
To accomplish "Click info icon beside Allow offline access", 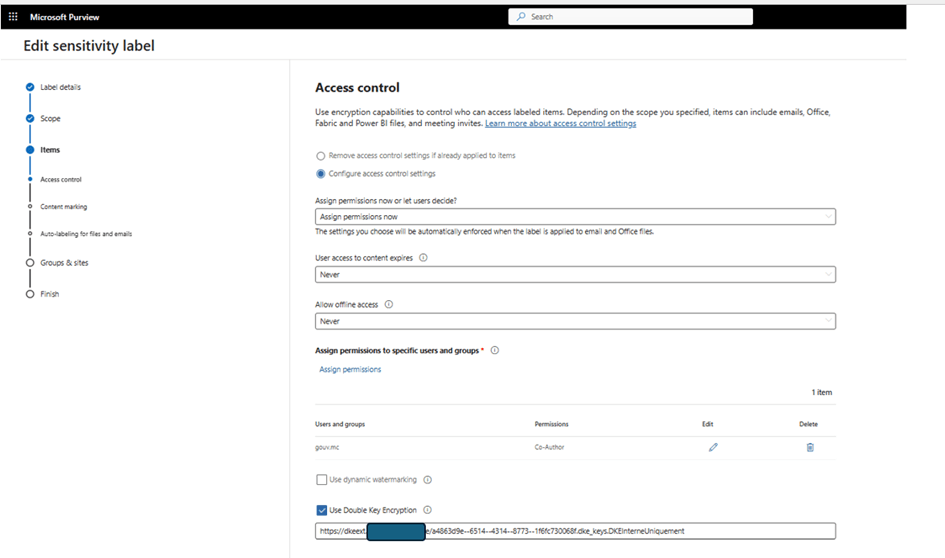I will [x=388, y=305].
